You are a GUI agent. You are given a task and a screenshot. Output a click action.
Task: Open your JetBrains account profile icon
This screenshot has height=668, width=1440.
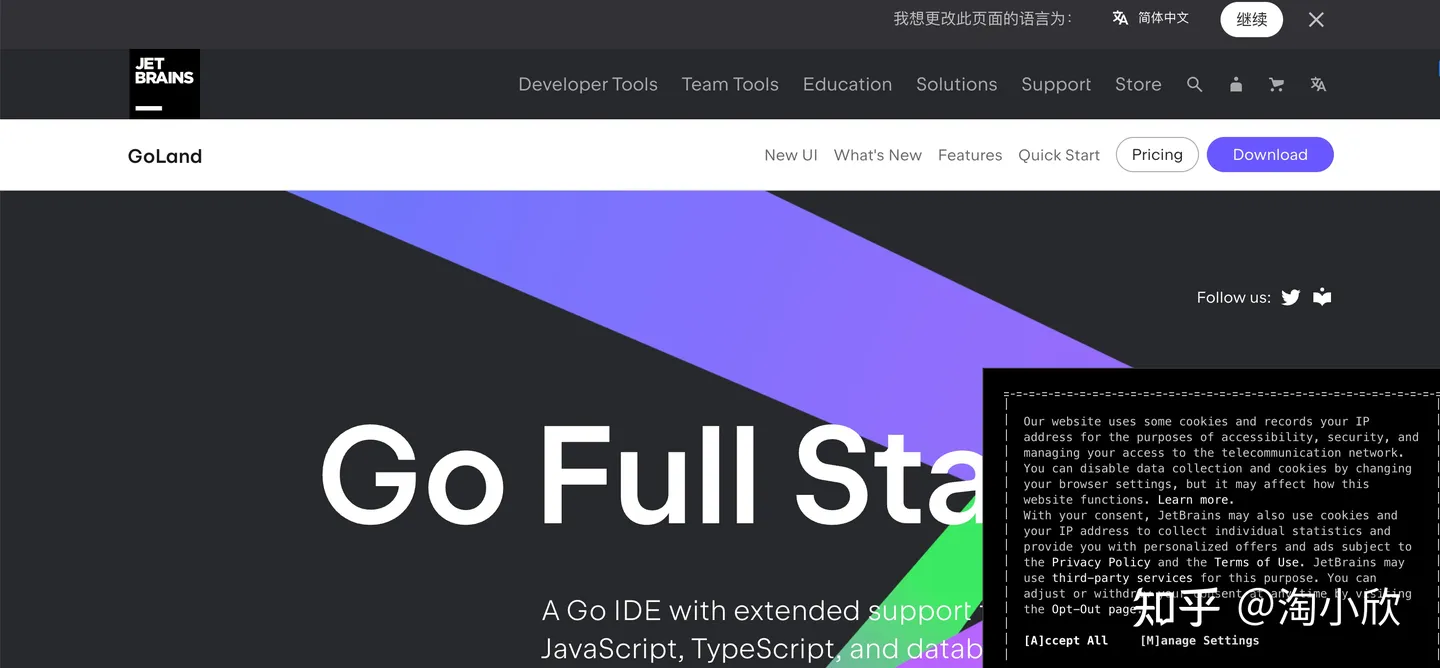pos(1235,84)
